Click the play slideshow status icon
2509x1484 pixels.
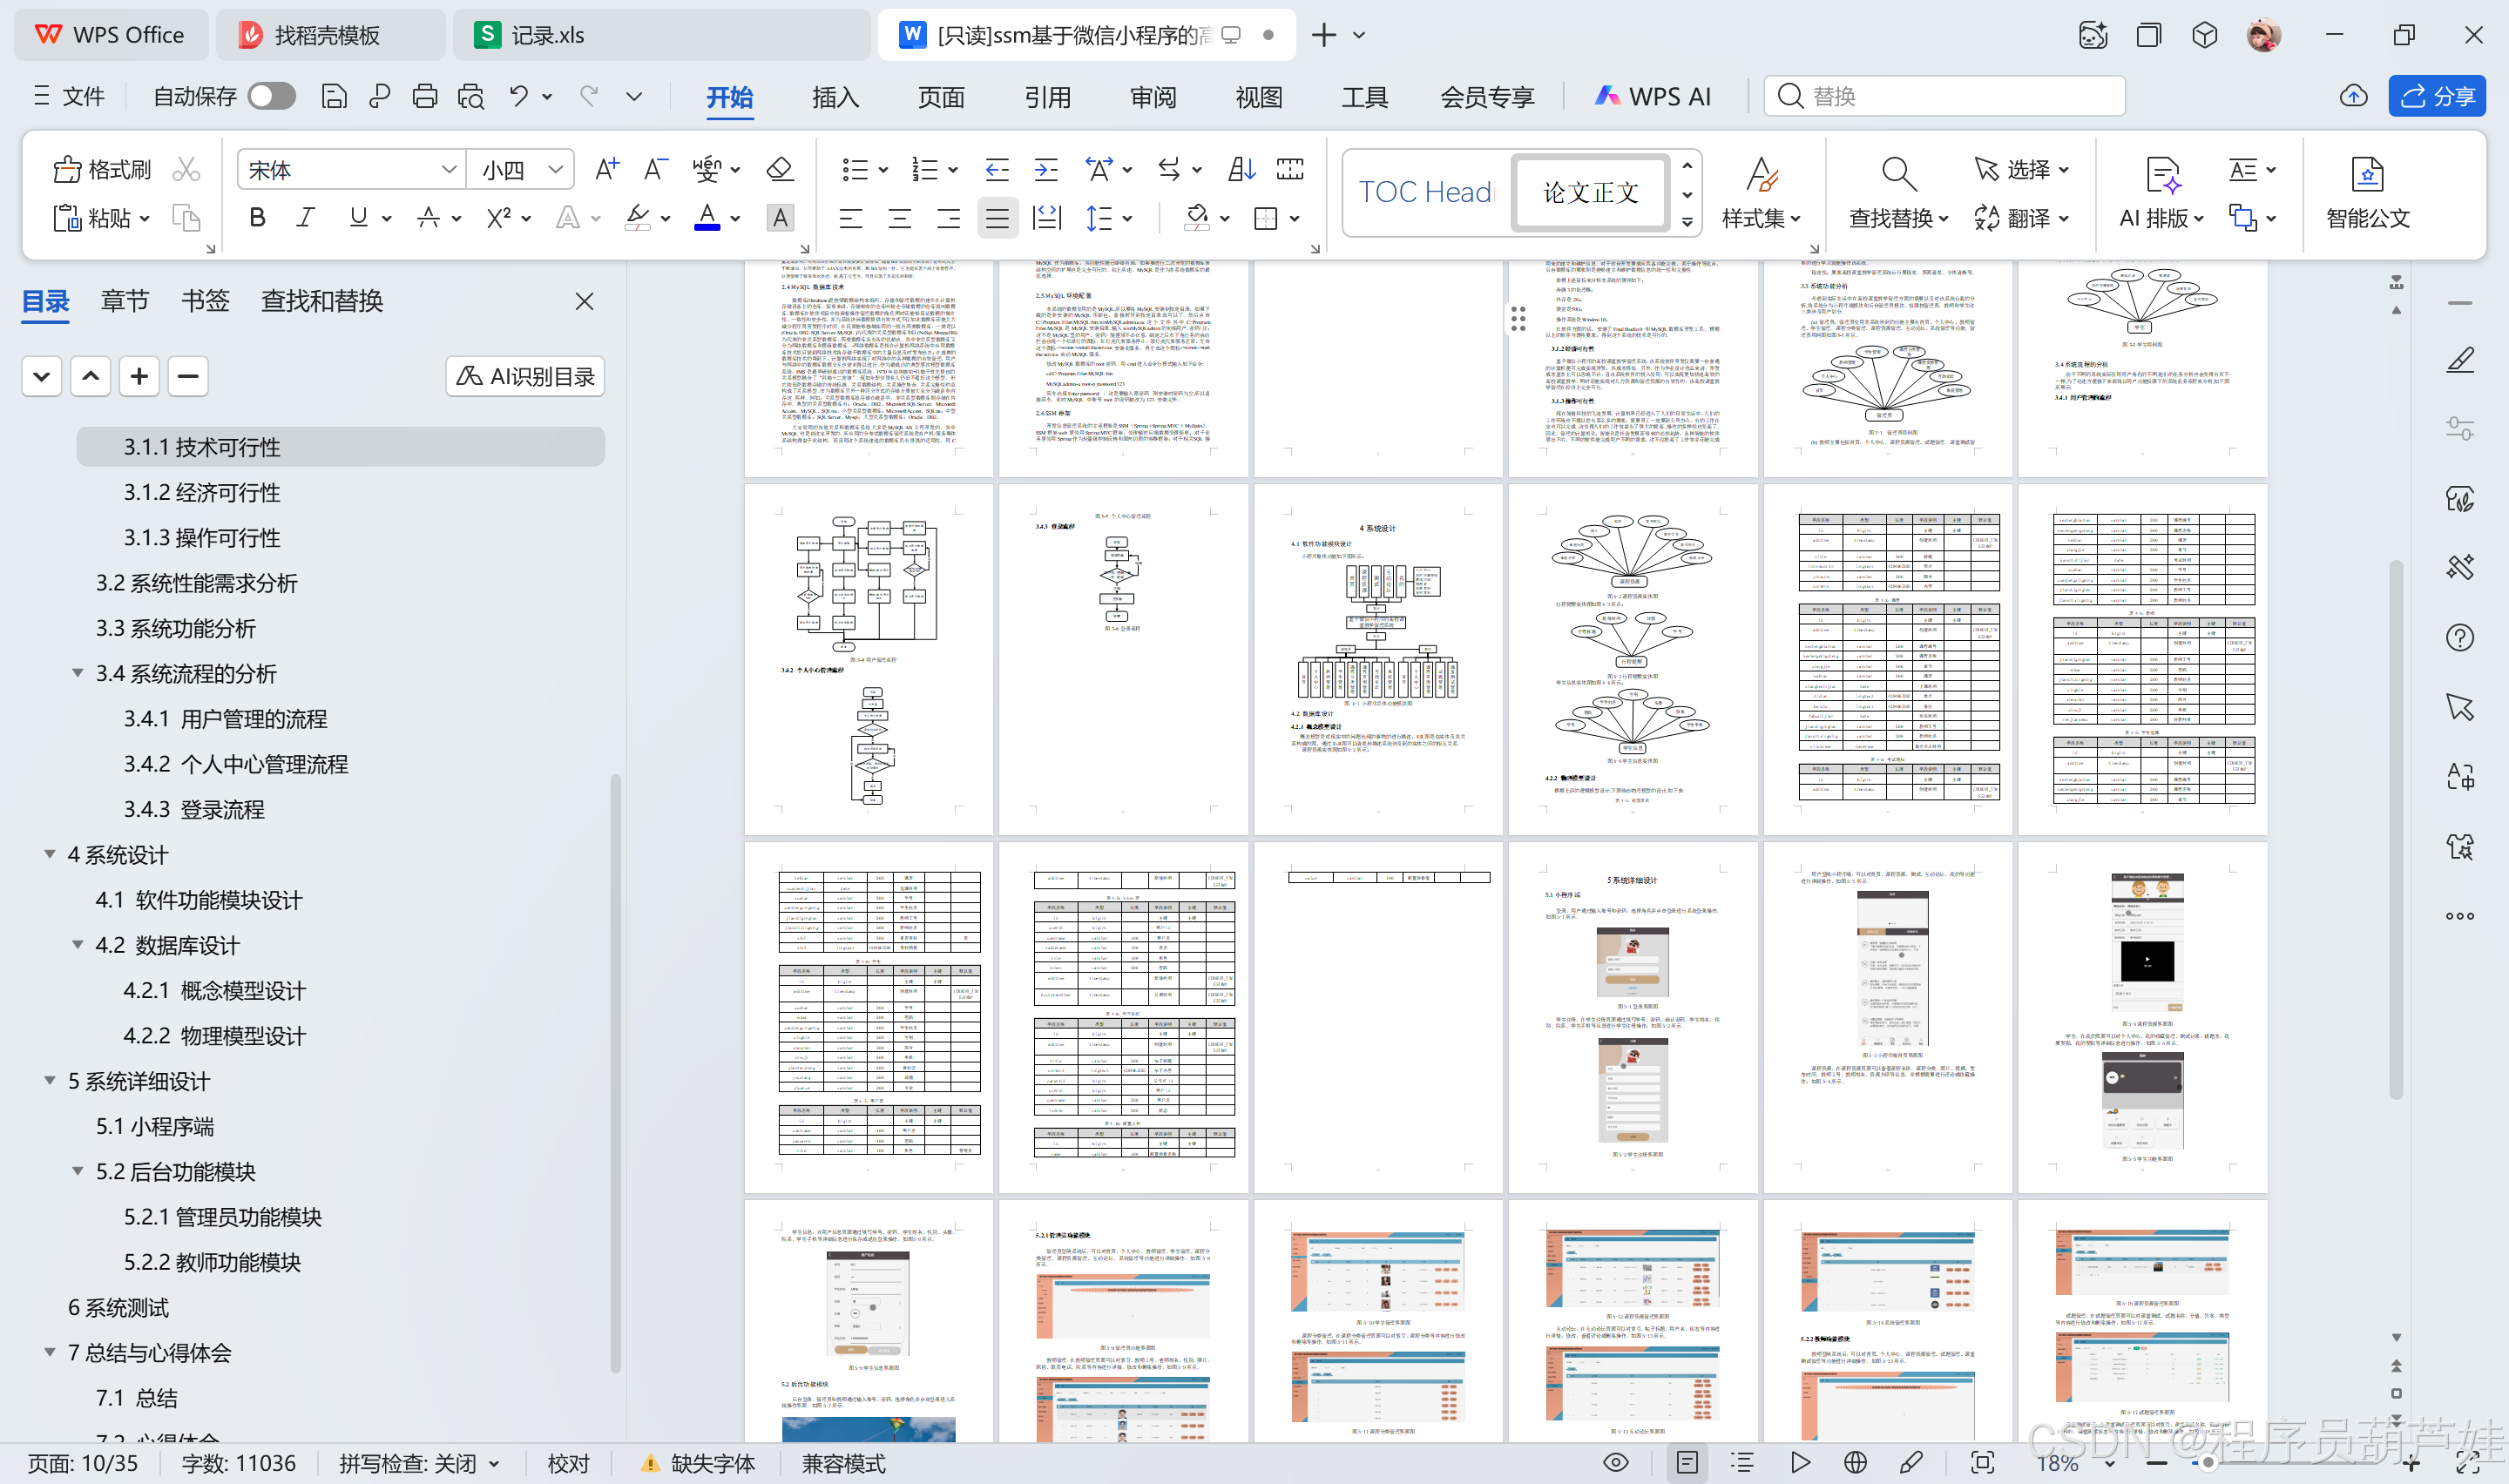click(1800, 1463)
